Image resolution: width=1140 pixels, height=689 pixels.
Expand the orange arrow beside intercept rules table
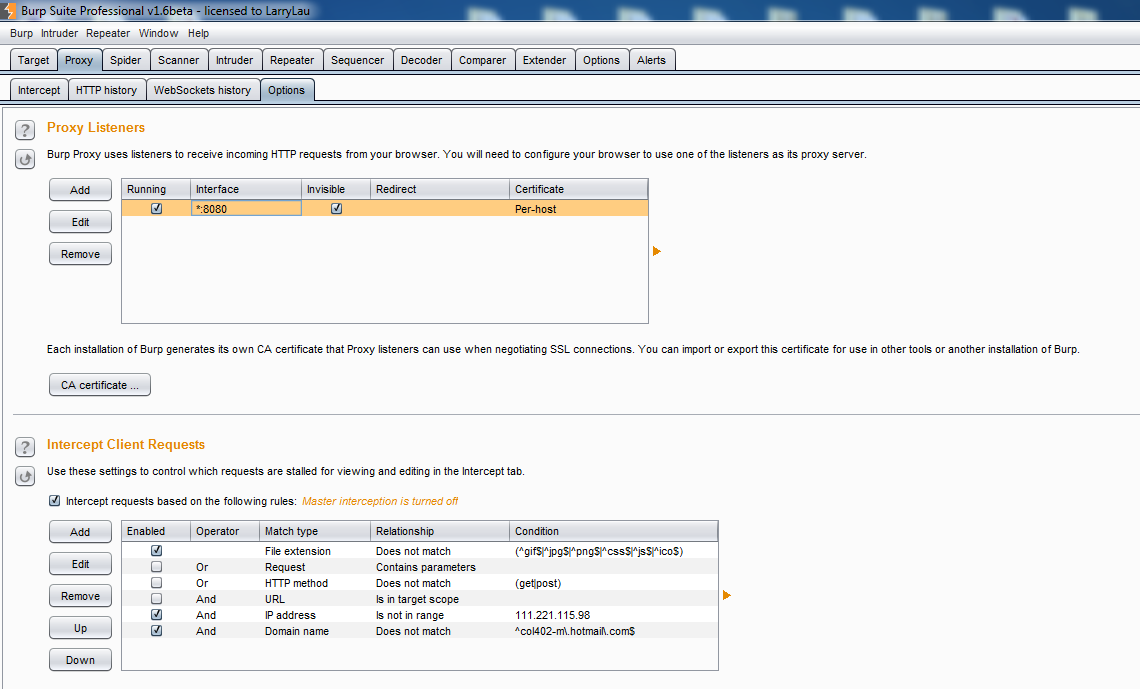click(x=726, y=595)
